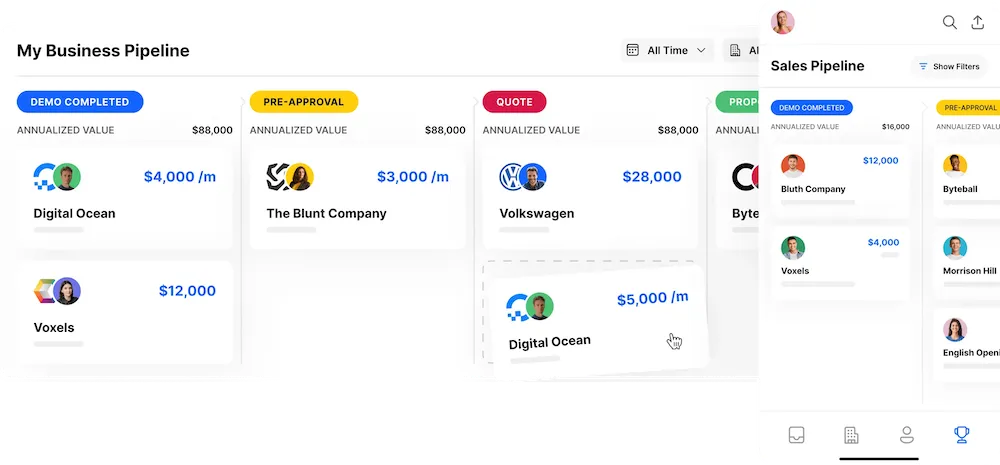
Task: Open the inbox tab icon in bottom bar
Action: [x=796, y=435]
